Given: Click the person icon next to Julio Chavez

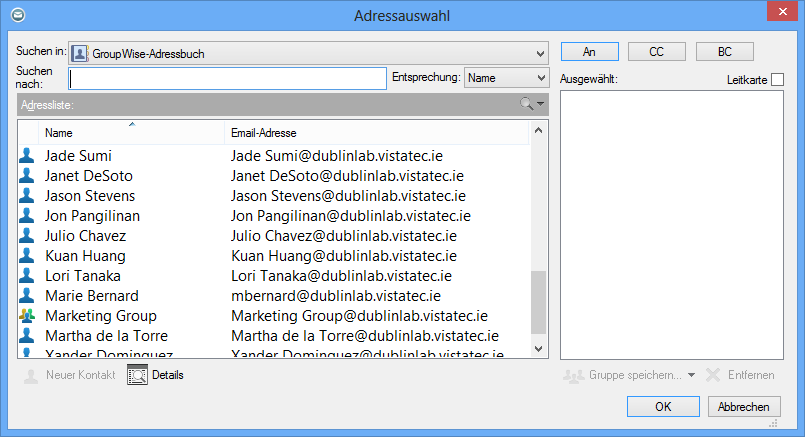Looking at the screenshot, I should (27, 235).
